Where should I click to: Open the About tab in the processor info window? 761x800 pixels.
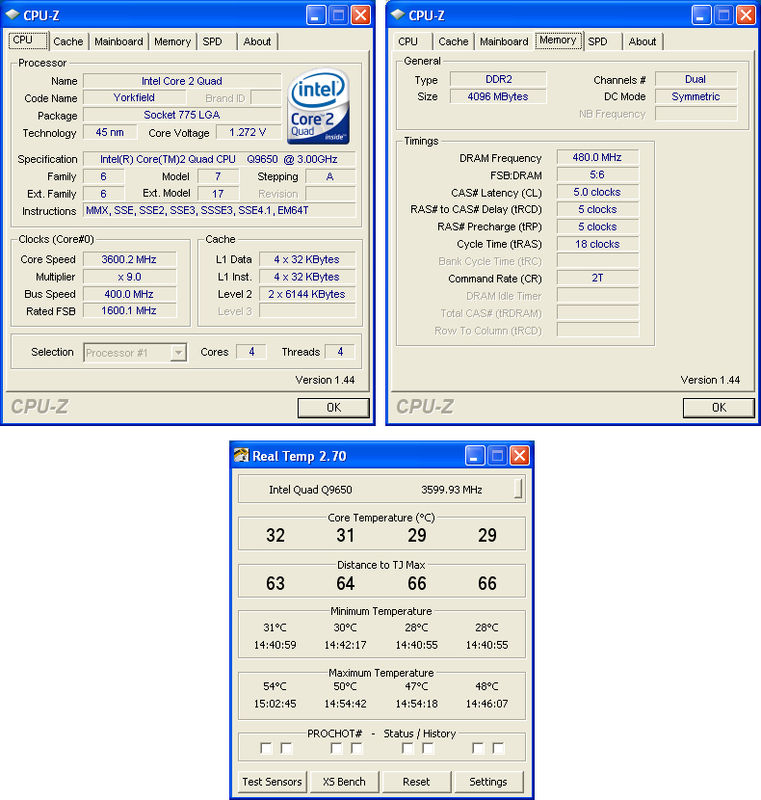pos(257,42)
